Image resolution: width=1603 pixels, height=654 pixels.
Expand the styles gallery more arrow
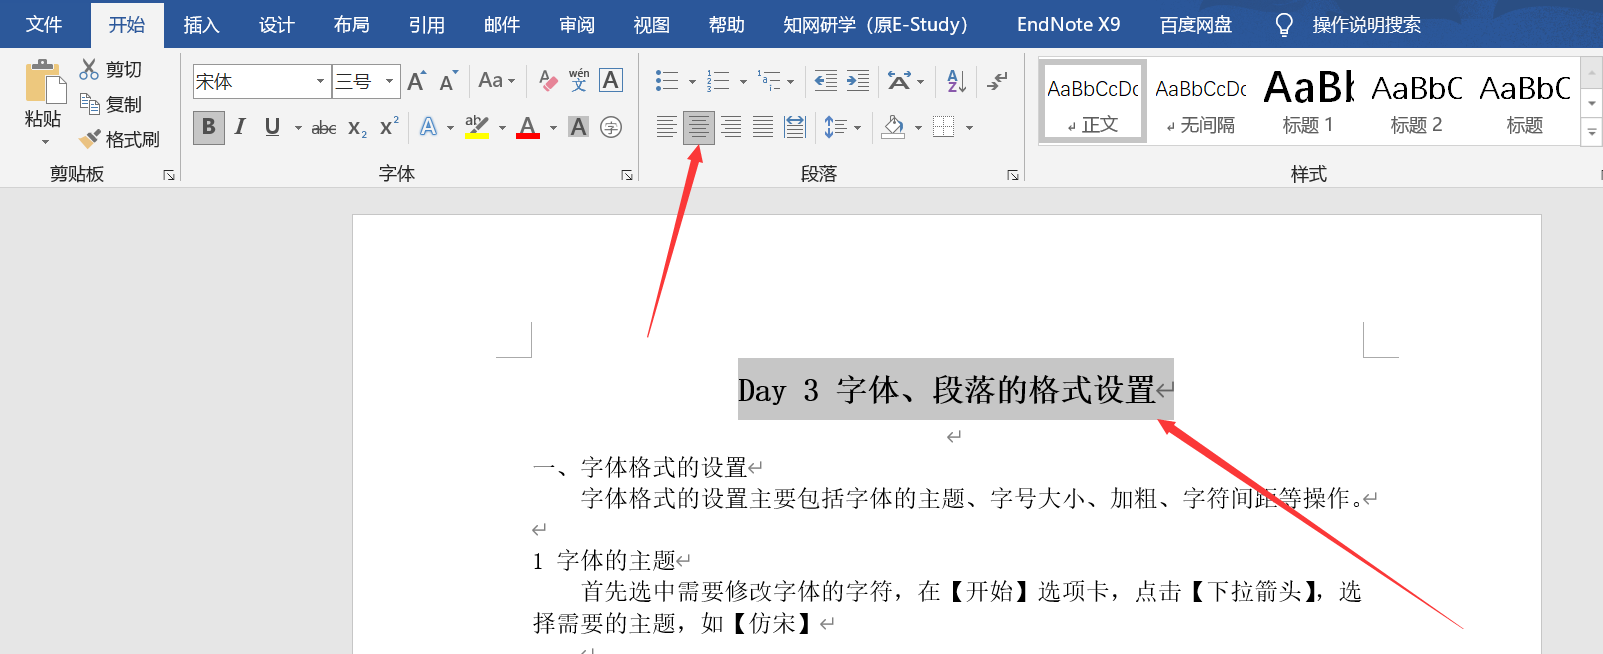point(1591,132)
